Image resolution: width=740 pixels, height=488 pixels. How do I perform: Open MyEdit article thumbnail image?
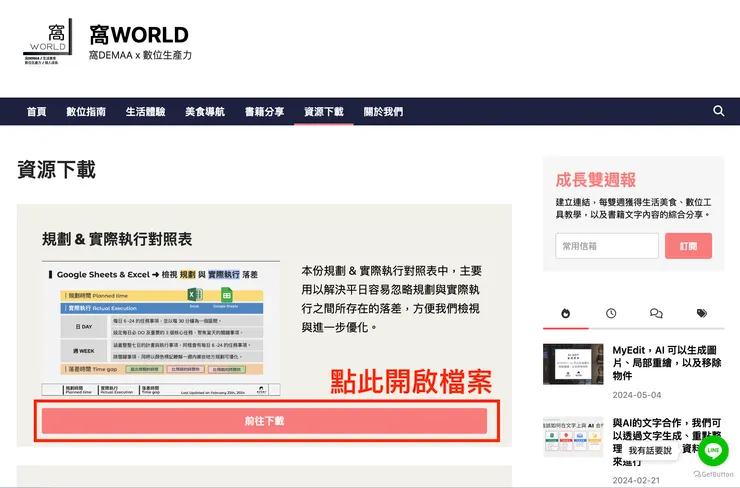[573, 364]
